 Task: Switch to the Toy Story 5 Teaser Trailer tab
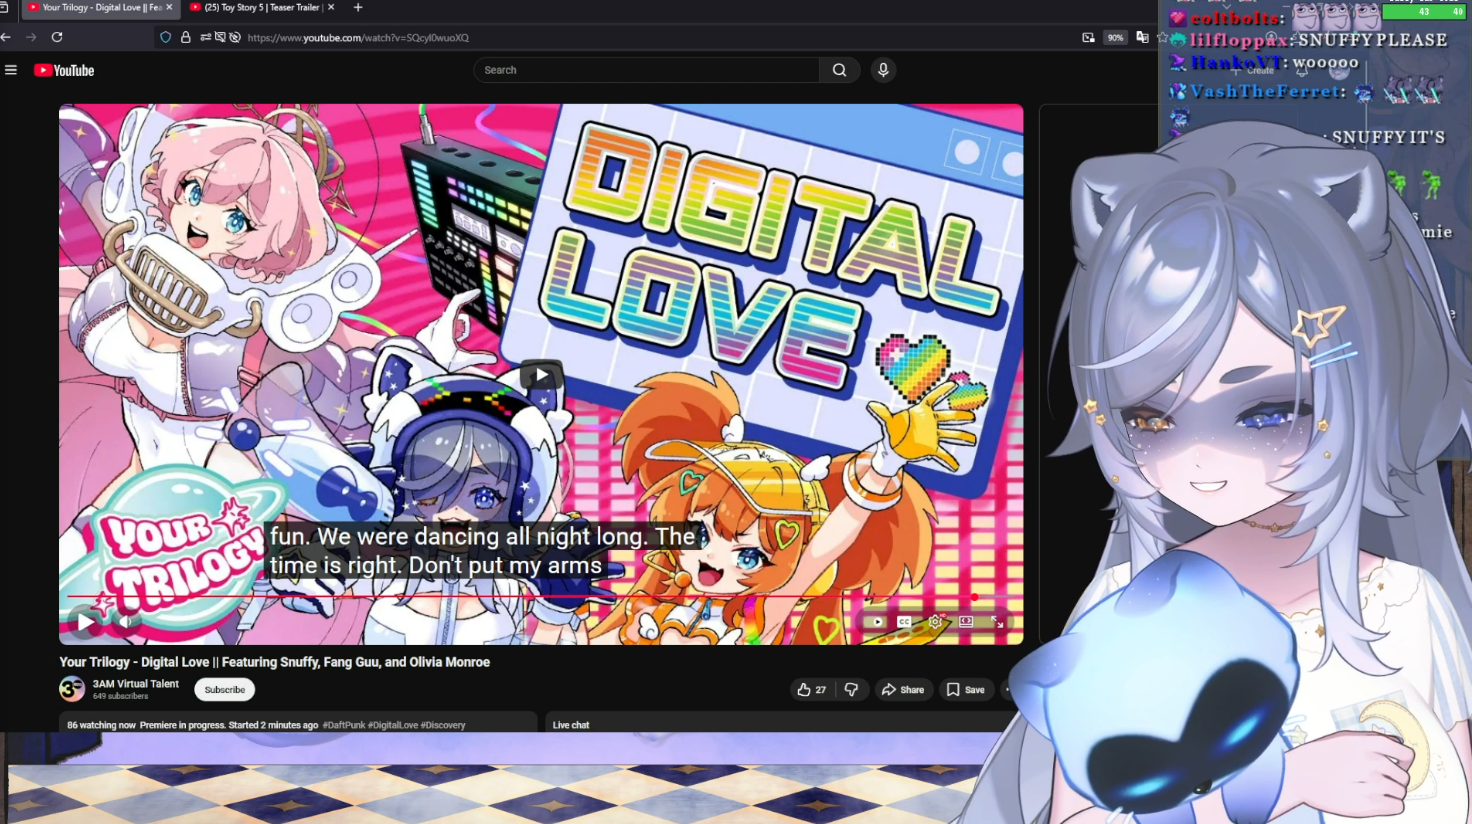[262, 7]
